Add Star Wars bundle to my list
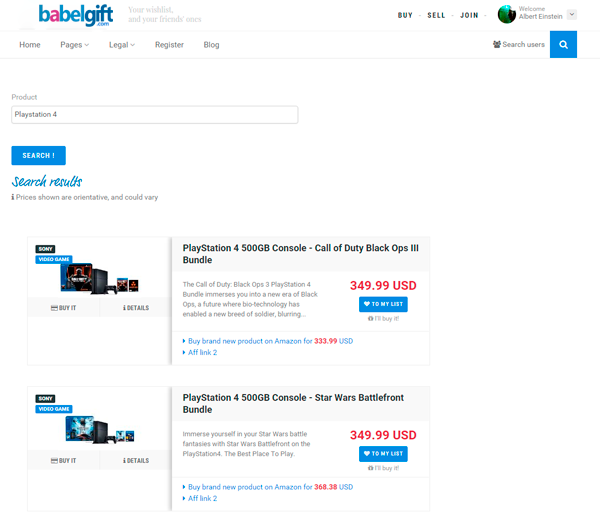600x527 pixels. [x=383, y=454]
